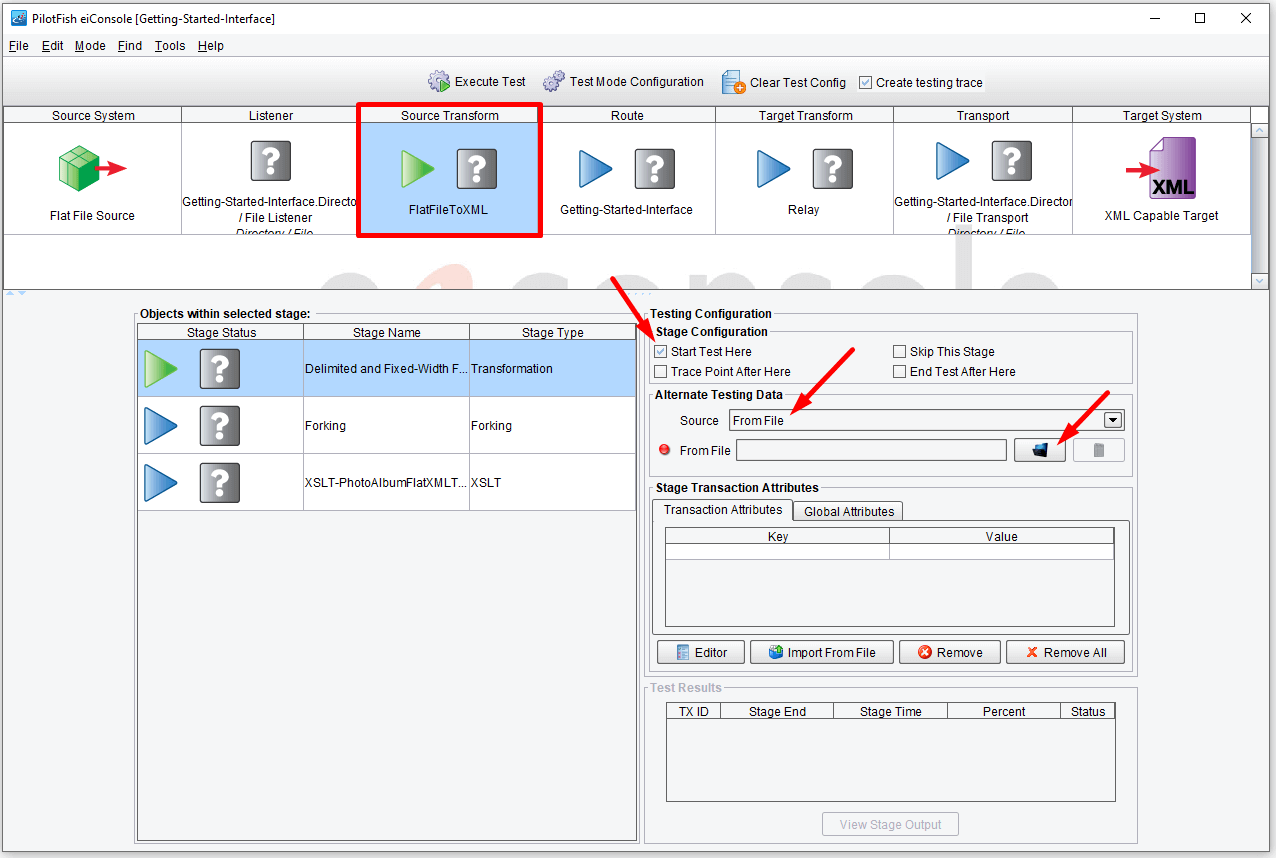Click blue play arrow in XSLT row
Image resolution: width=1276 pixels, height=858 pixels.
coord(161,483)
